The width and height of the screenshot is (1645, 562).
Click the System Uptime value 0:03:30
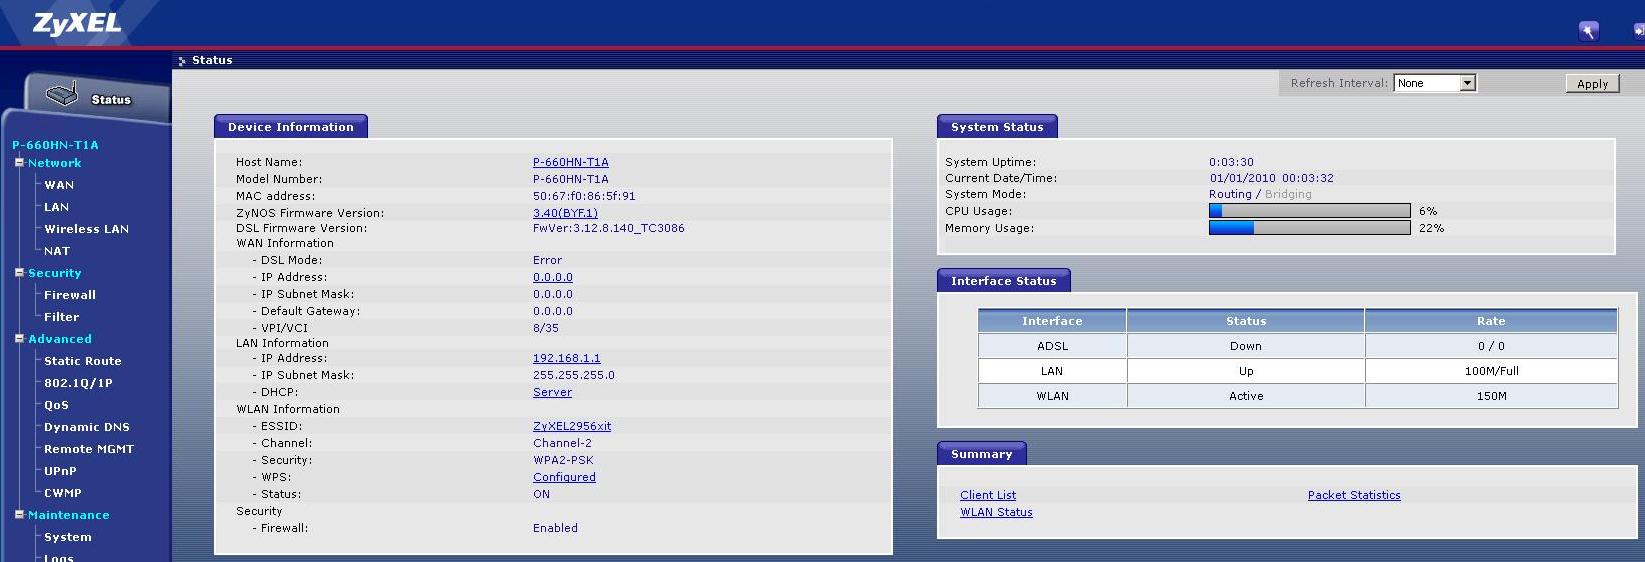coord(1231,162)
